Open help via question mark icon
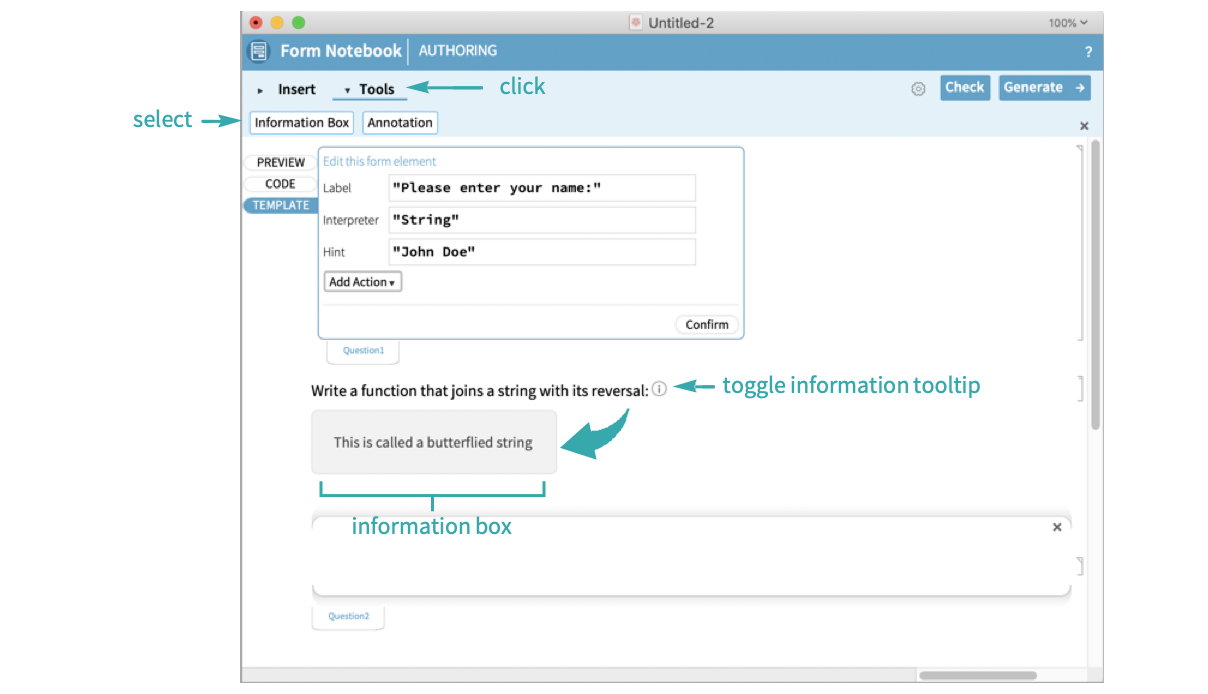This screenshot has width=1208, height=694. [x=1088, y=52]
